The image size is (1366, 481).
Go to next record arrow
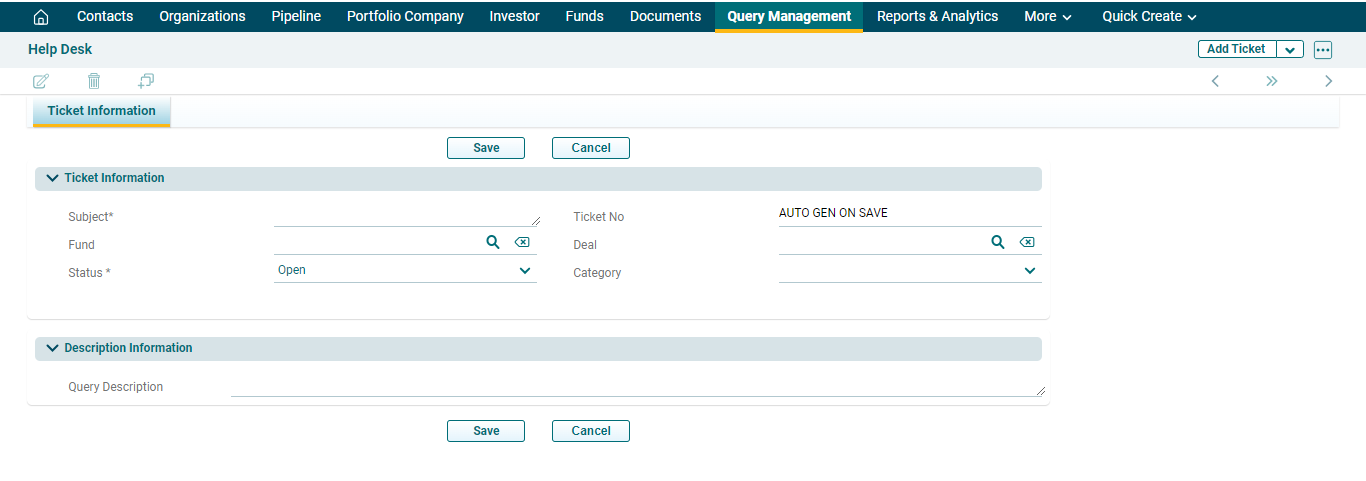[x=1328, y=81]
